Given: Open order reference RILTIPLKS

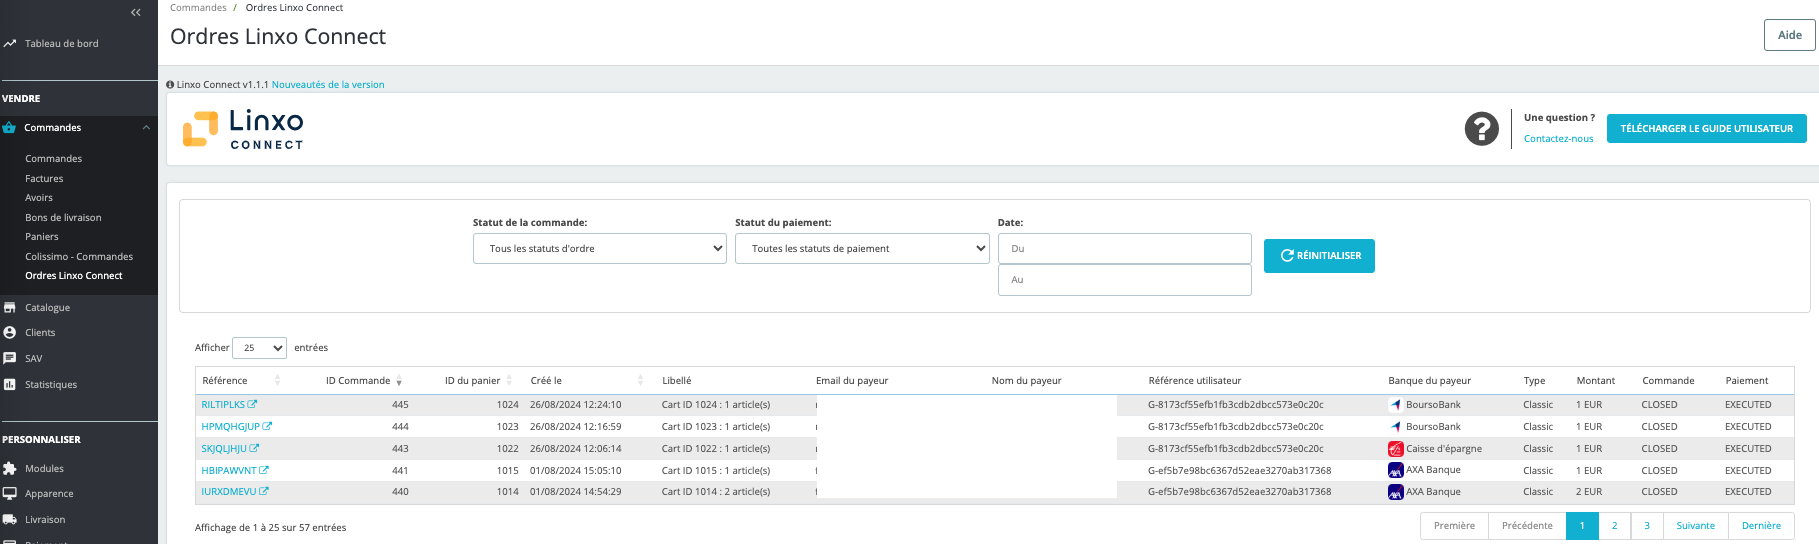Looking at the screenshot, I should click(223, 404).
